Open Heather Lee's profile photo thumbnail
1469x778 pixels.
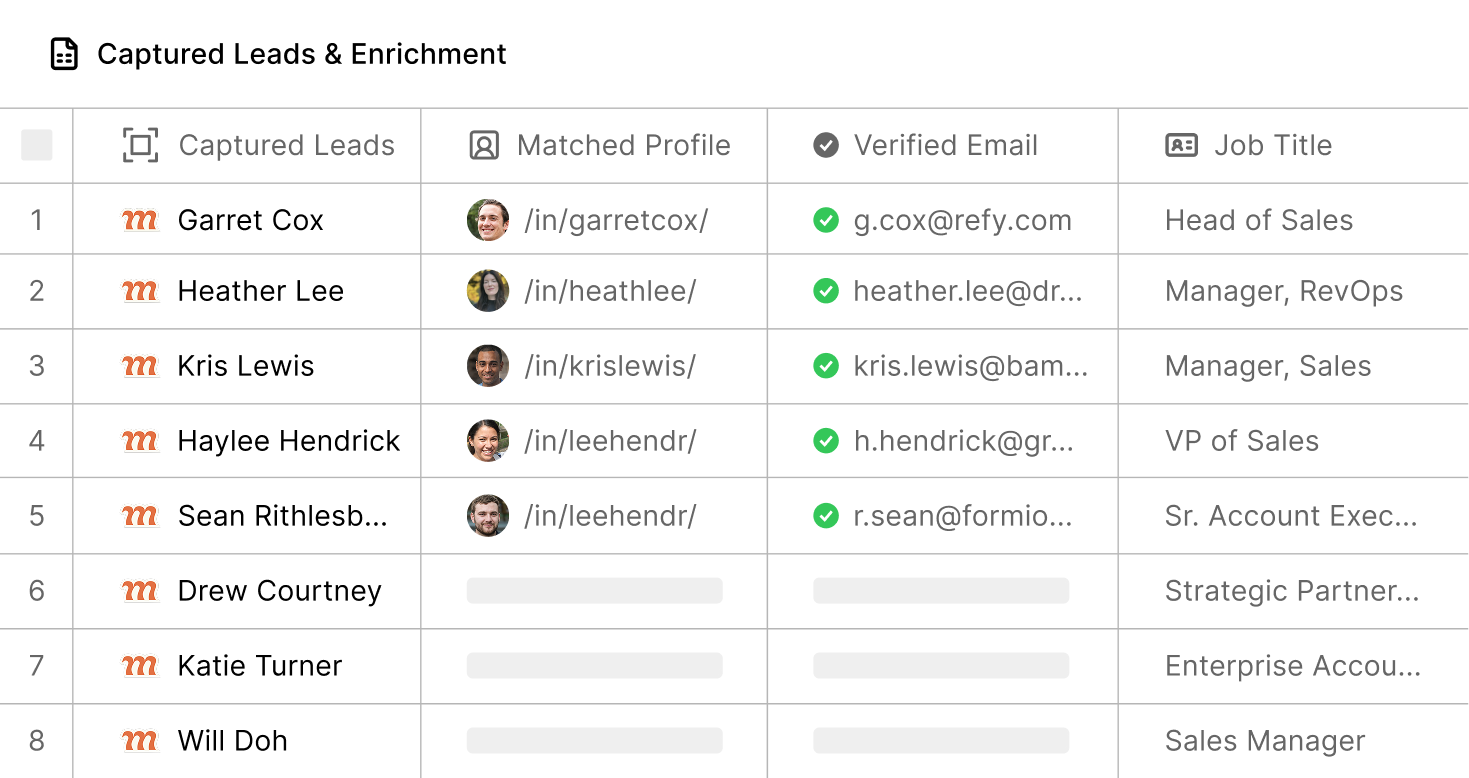tap(488, 291)
